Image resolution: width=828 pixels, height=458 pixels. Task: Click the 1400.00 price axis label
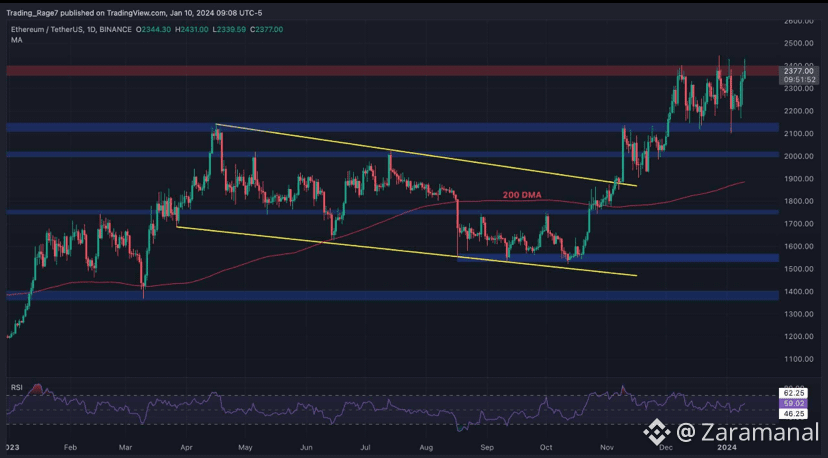pyautogui.click(x=798, y=292)
